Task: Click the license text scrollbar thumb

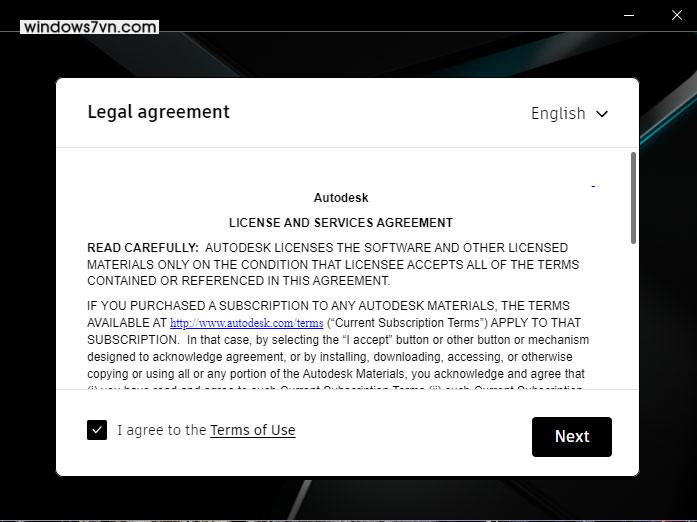Action: (x=633, y=198)
